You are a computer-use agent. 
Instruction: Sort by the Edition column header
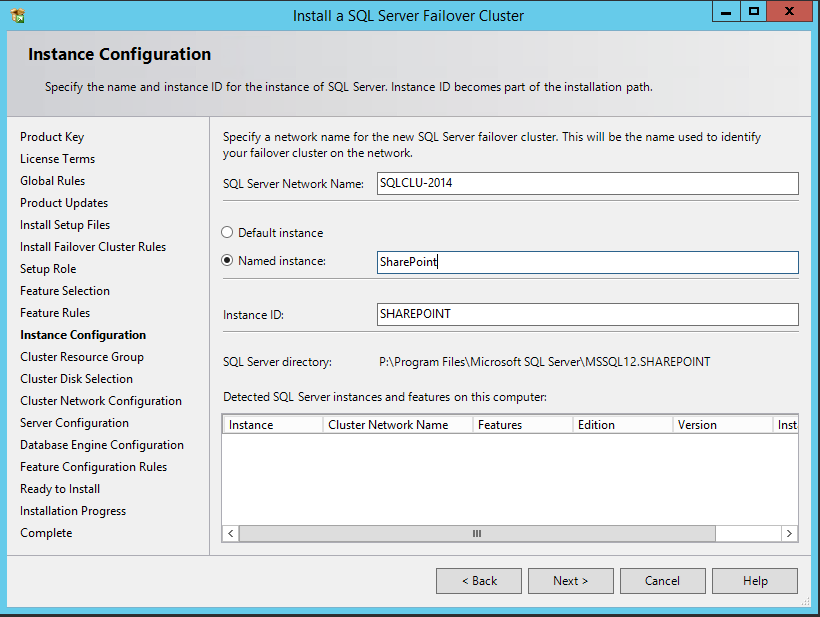(x=622, y=425)
